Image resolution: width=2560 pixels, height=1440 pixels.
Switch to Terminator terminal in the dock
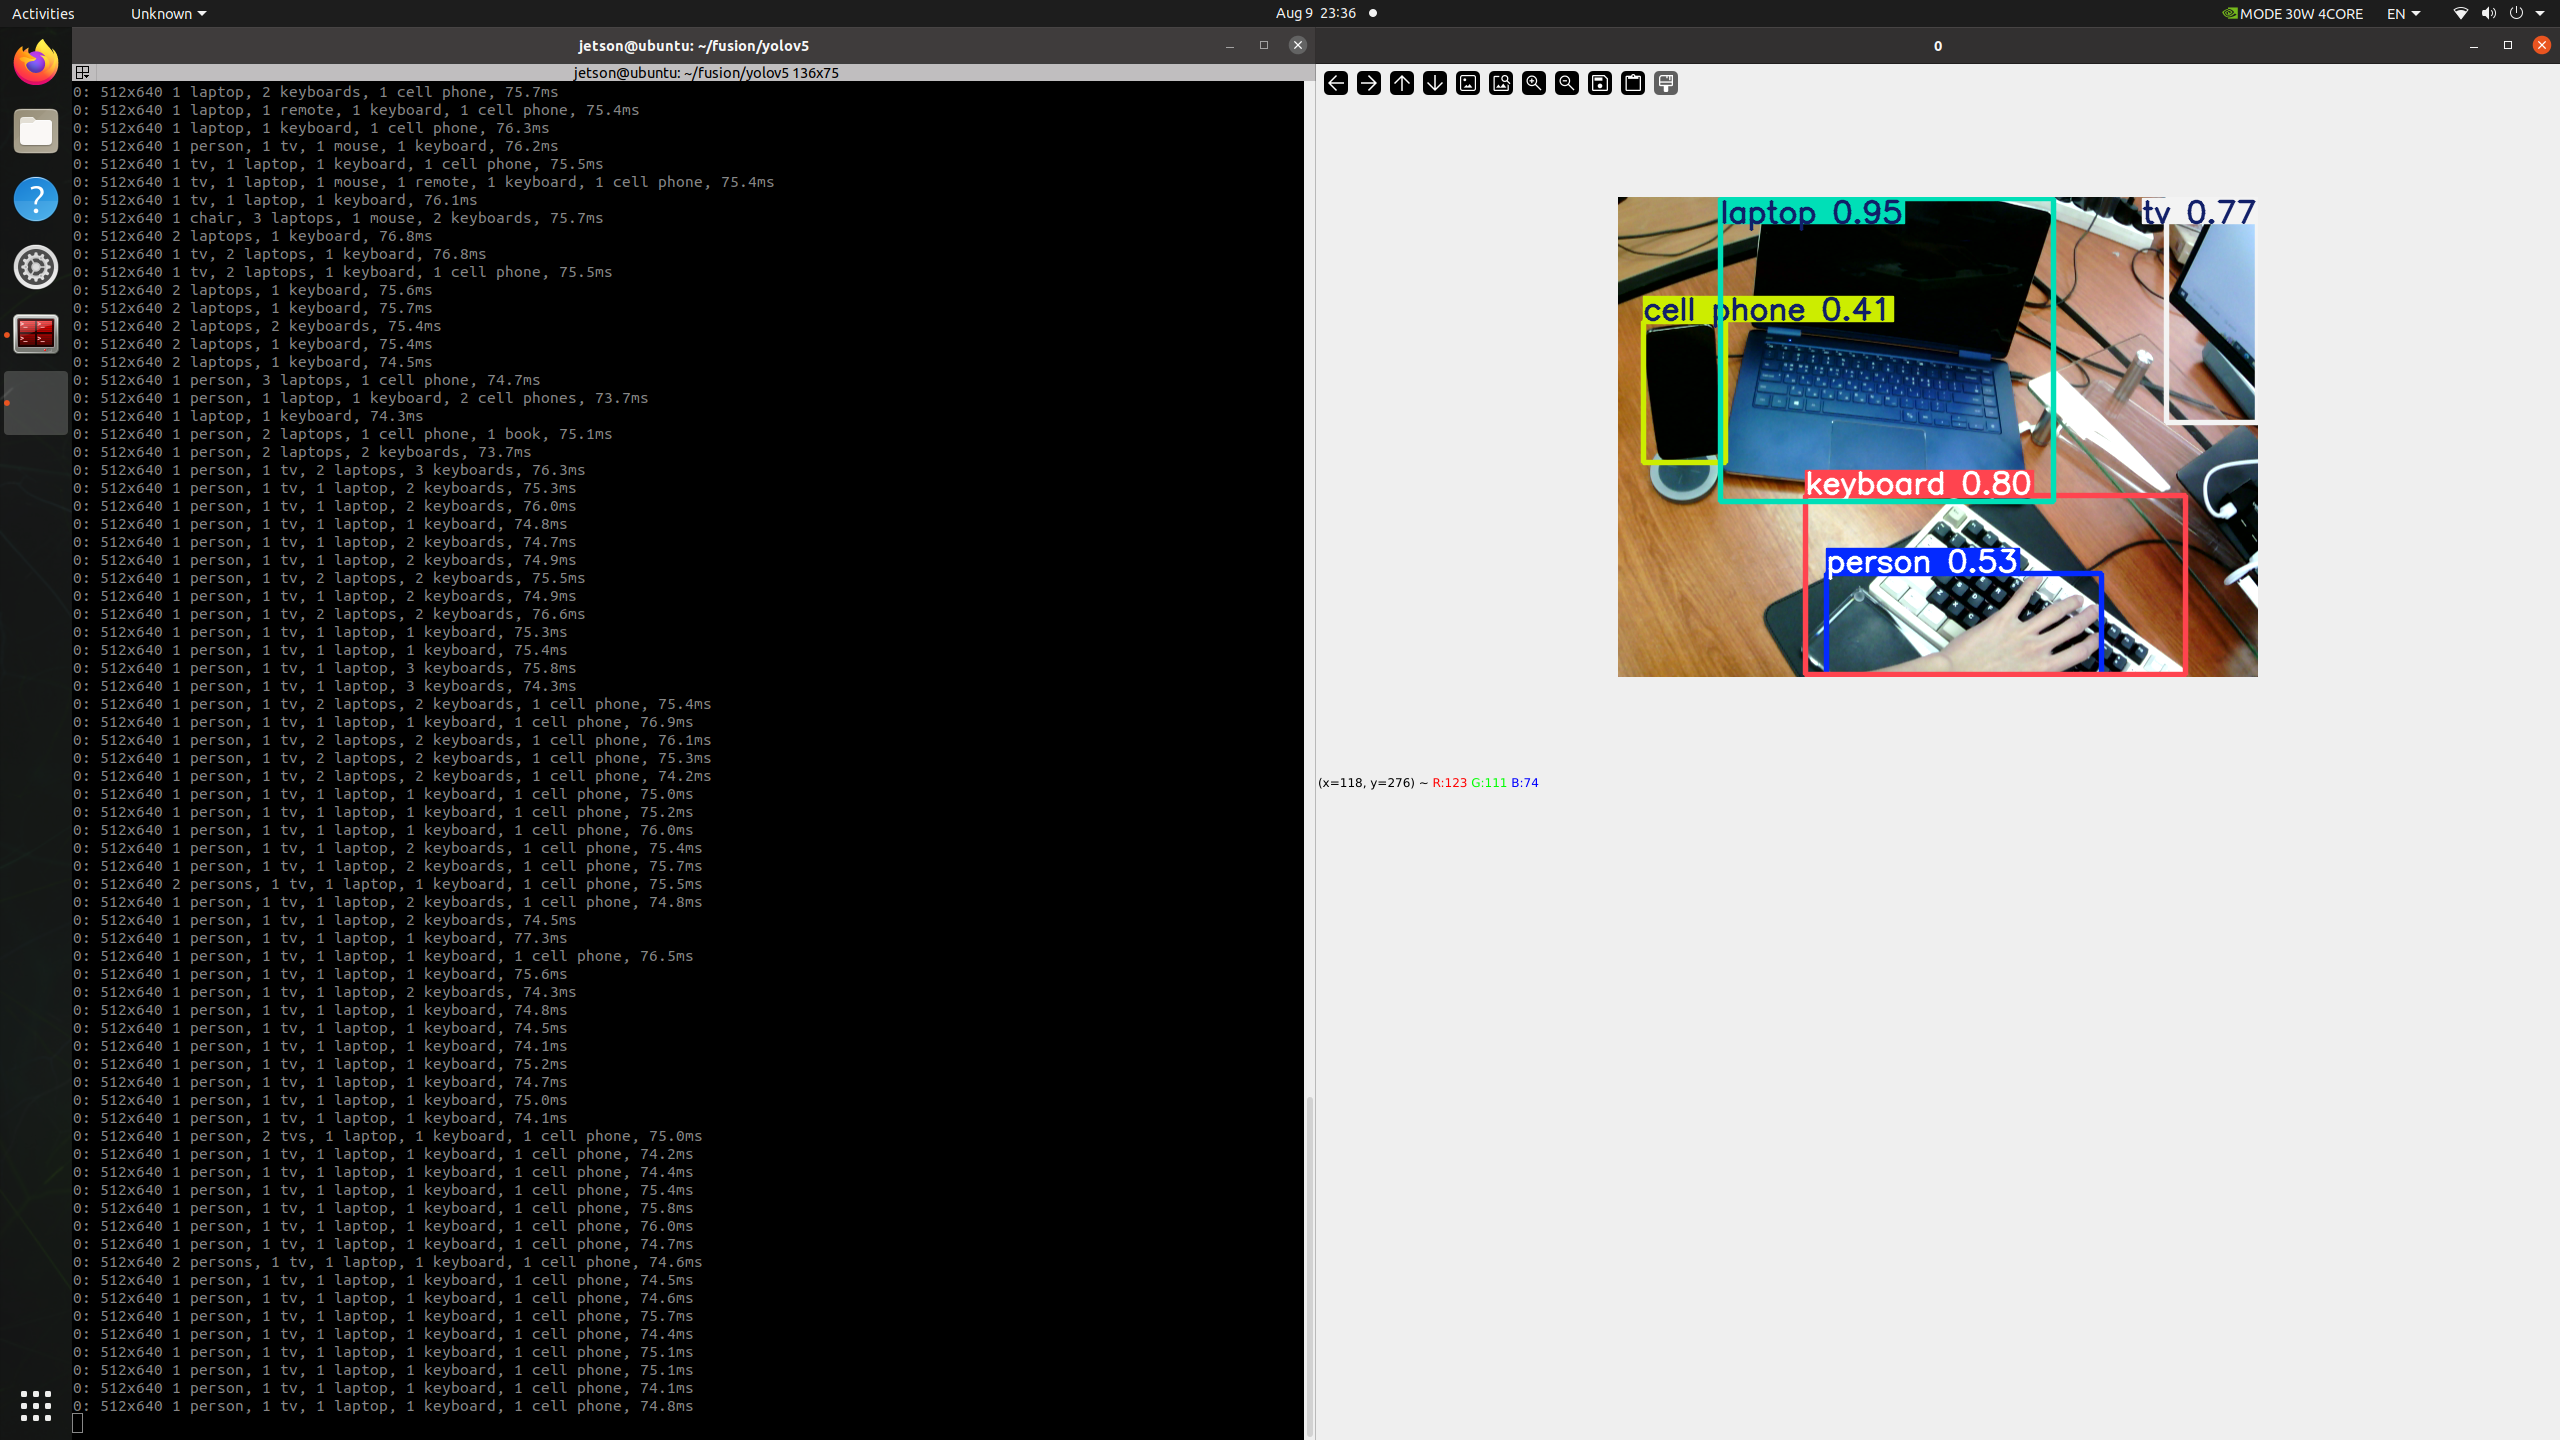[36, 335]
